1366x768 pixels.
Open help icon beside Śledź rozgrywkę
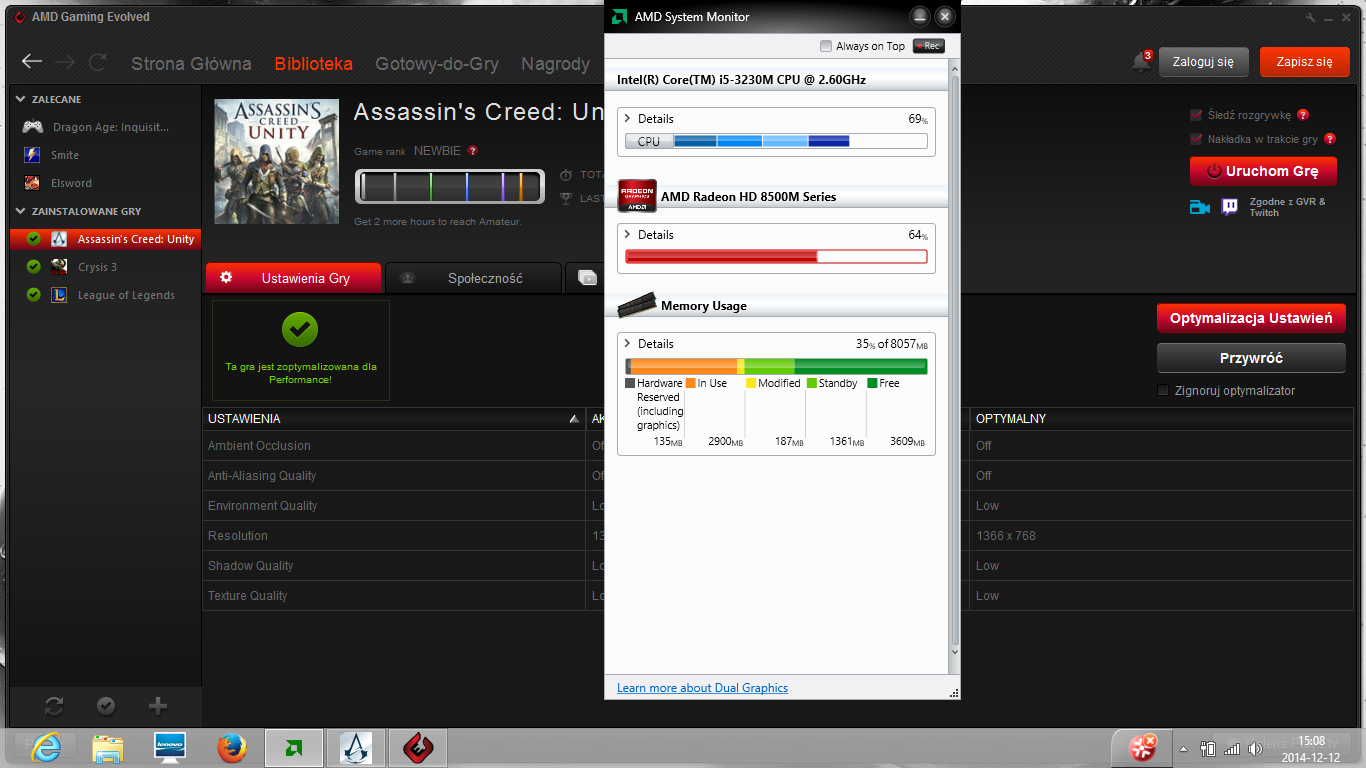pos(1303,115)
